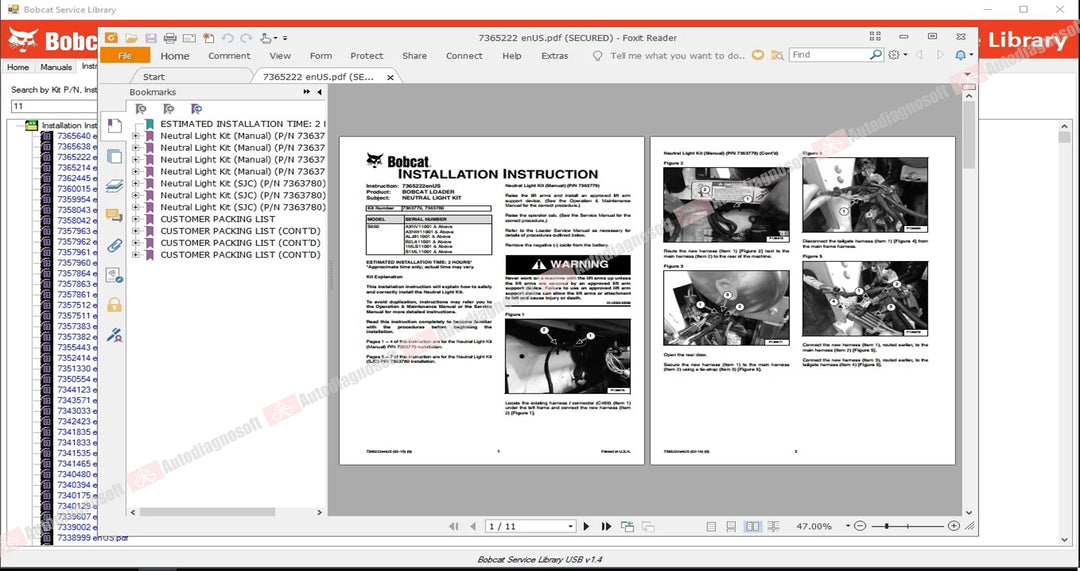Open the Pages thumbnails panel icon

[114, 156]
